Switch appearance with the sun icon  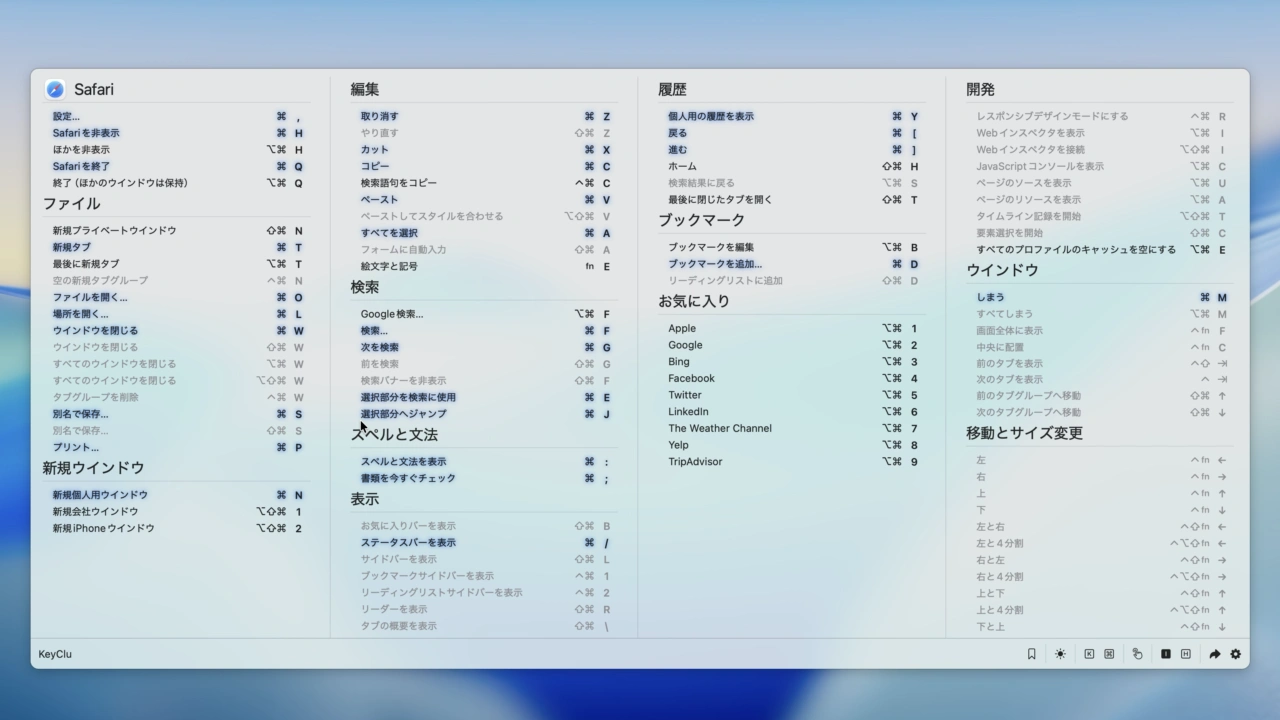(x=1060, y=654)
